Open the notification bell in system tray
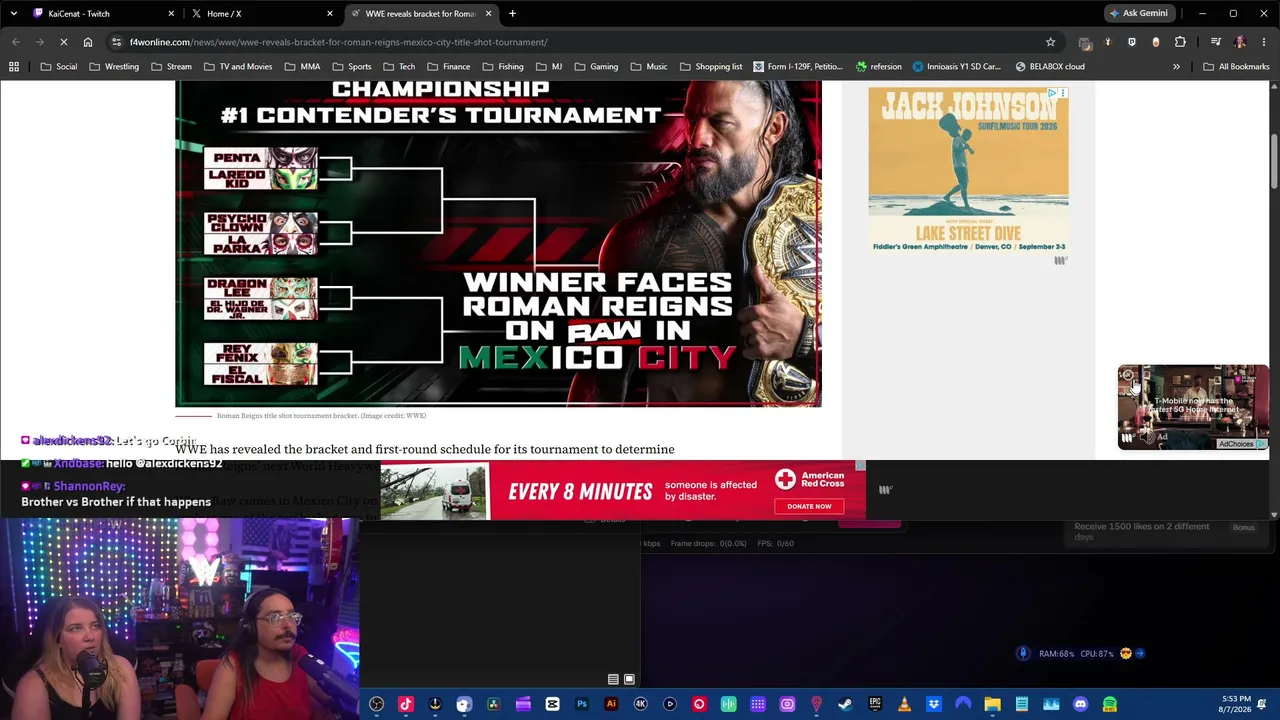 (1261, 704)
